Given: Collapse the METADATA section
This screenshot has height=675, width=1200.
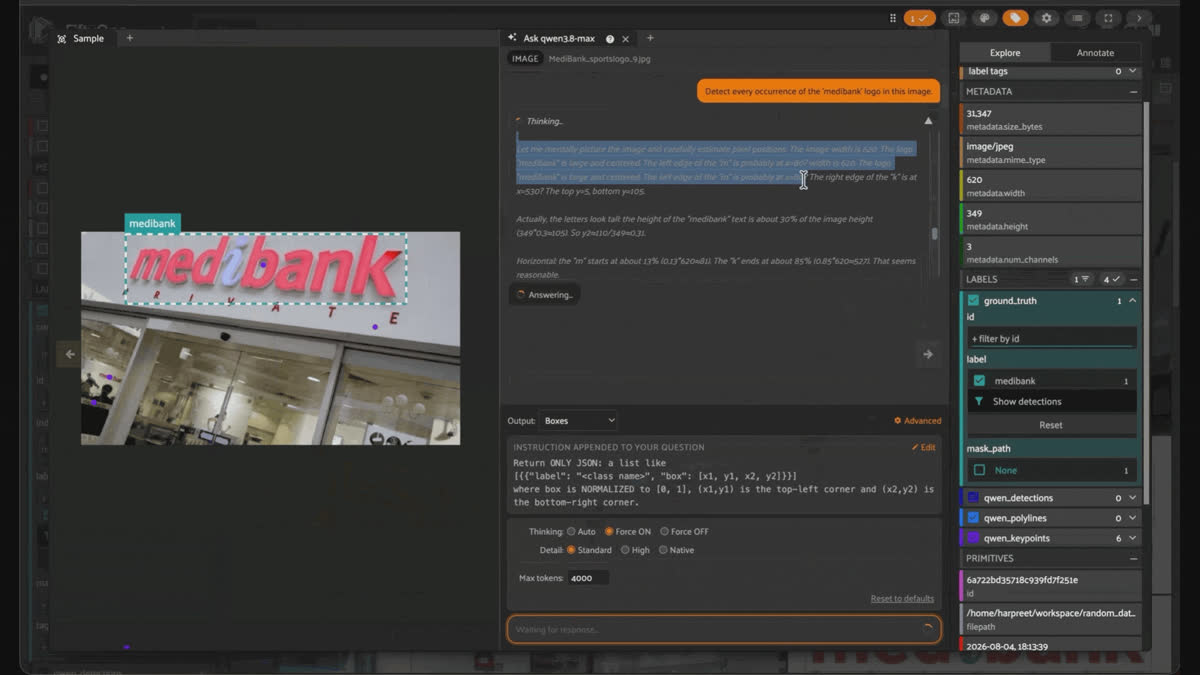Looking at the screenshot, I should click(x=1133, y=91).
